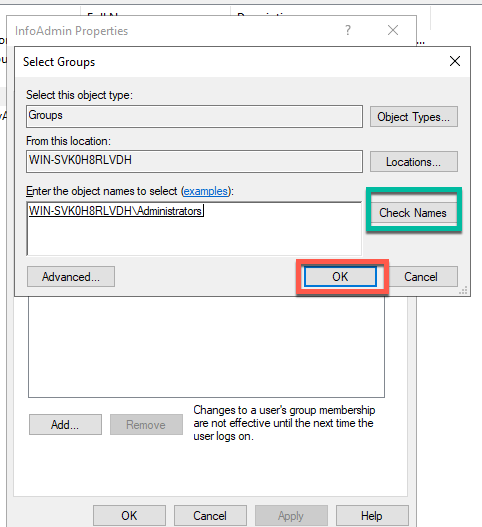Click the WIN-SVK0H8RLVDH location field
The width and height of the screenshot is (482, 527).
pyautogui.click(x=194, y=161)
